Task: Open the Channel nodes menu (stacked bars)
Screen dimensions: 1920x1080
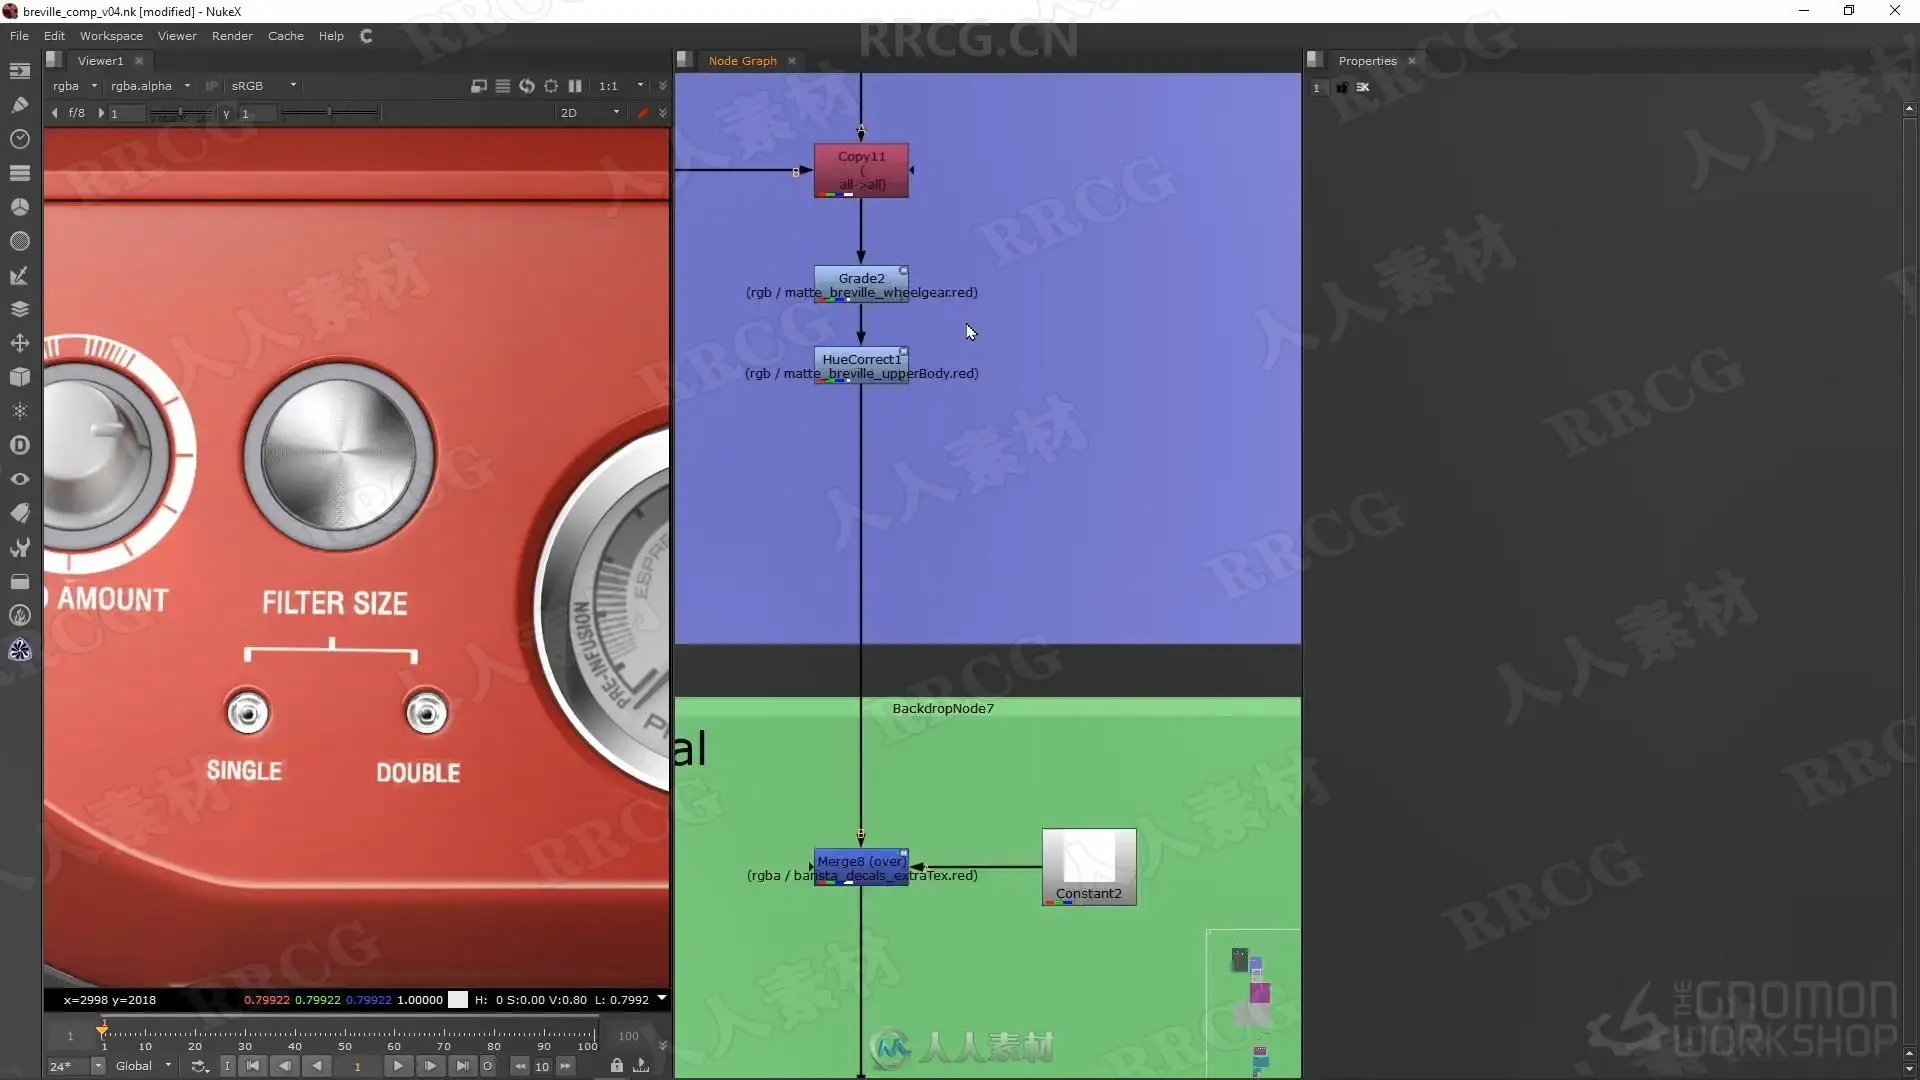Action: [x=20, y=173]
